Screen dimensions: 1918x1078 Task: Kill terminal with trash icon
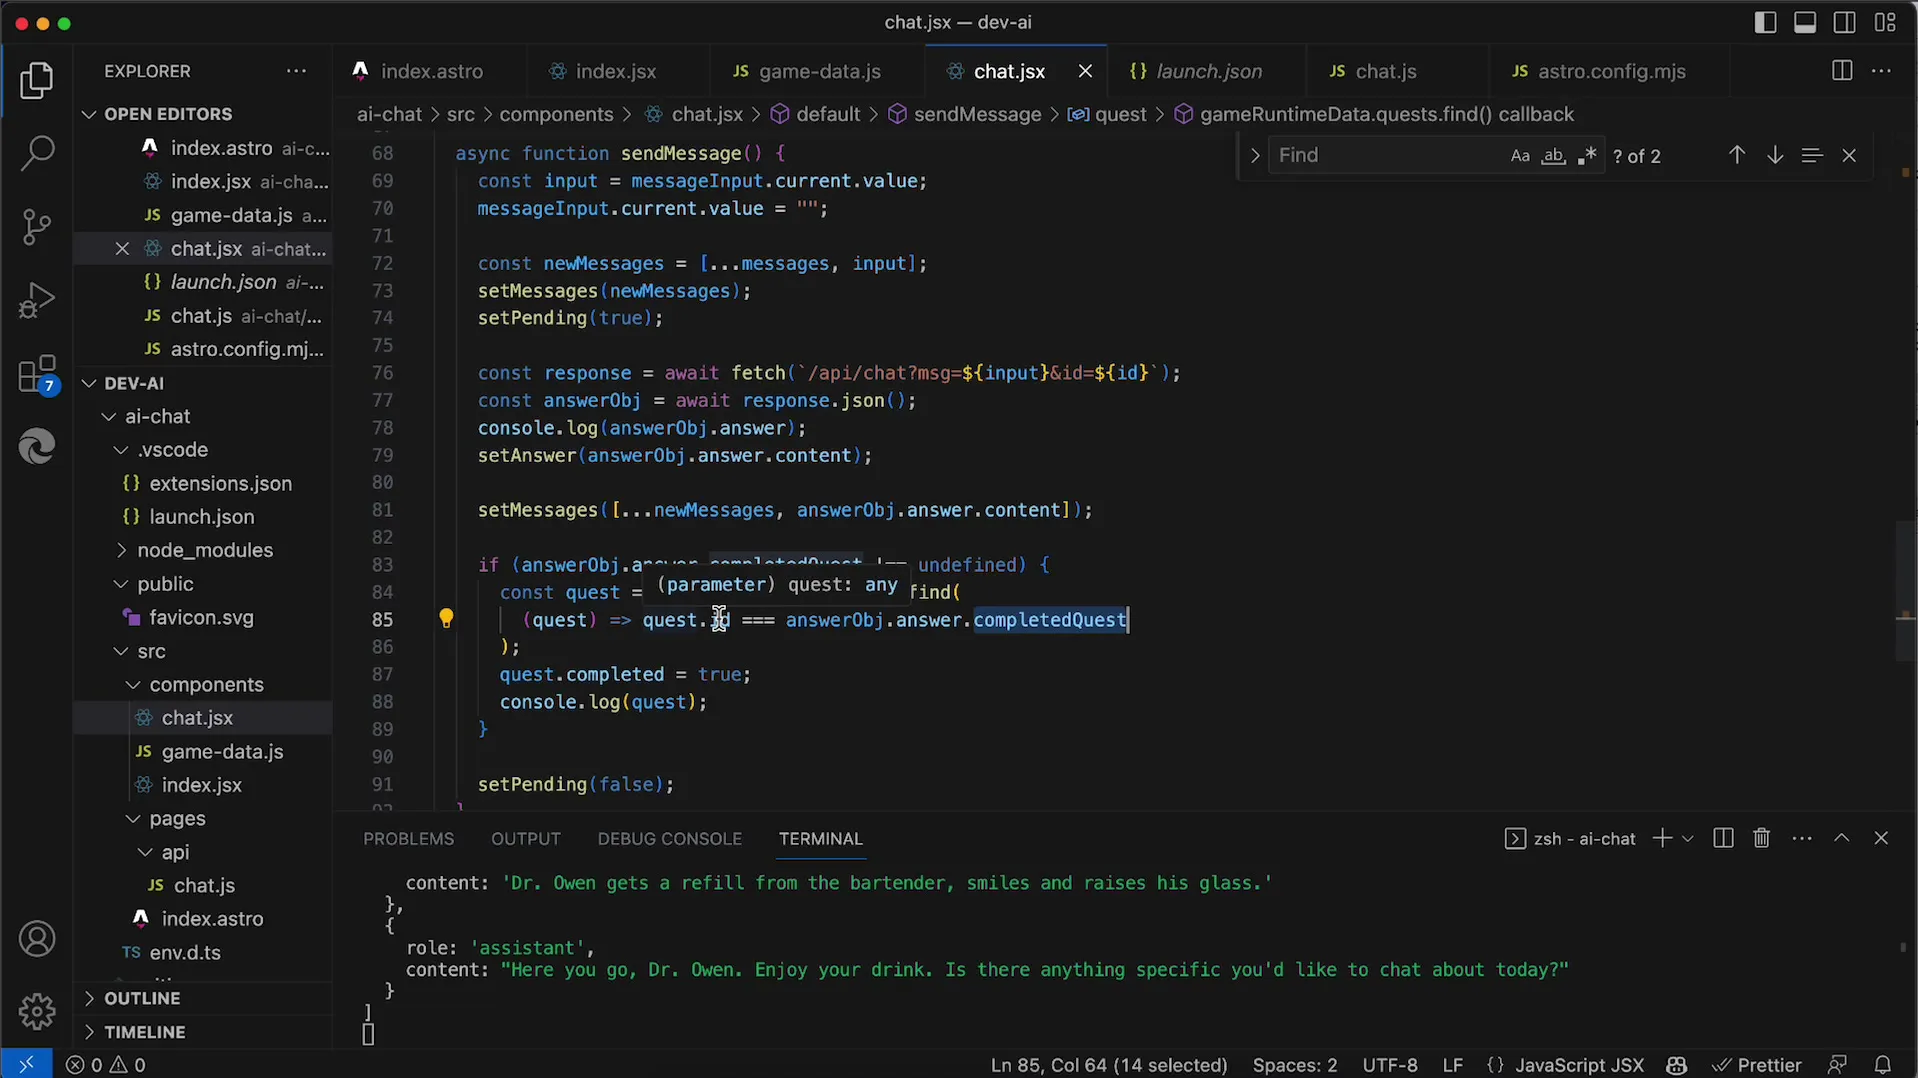tap(1762, 838)
